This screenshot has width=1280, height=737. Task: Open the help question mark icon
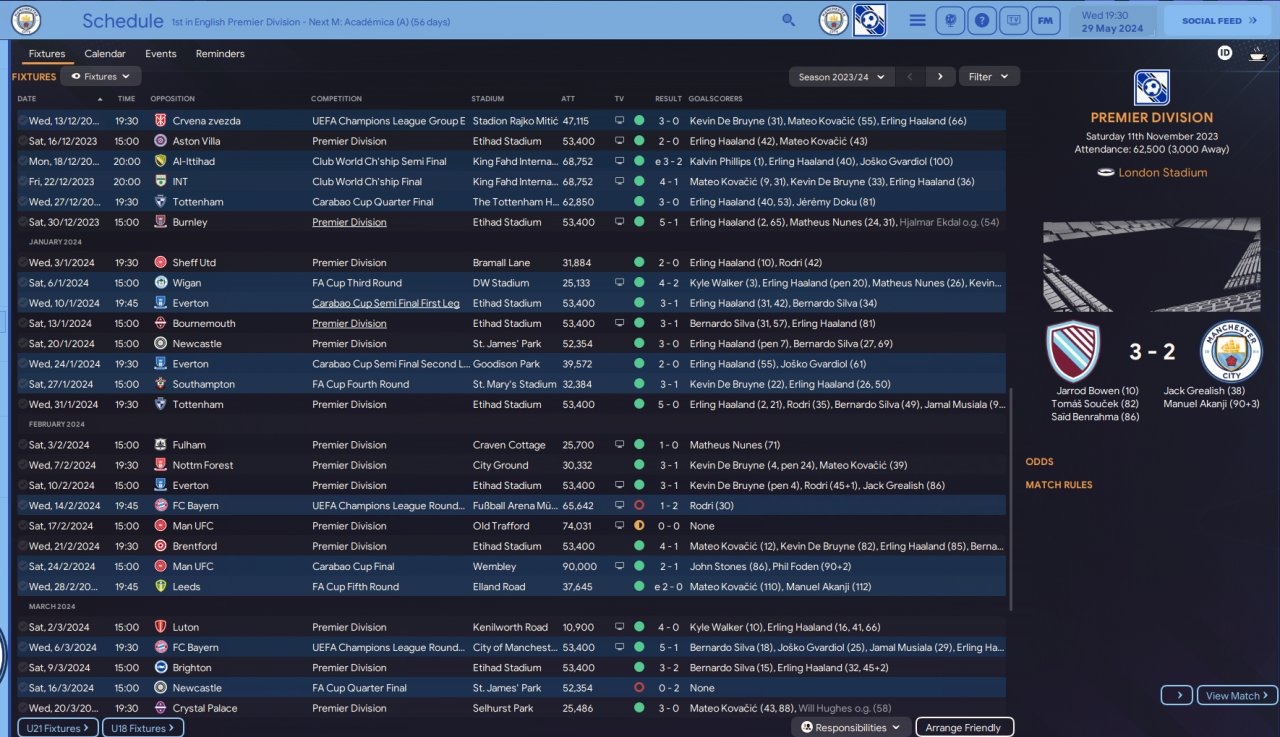[x=982, y=20]
